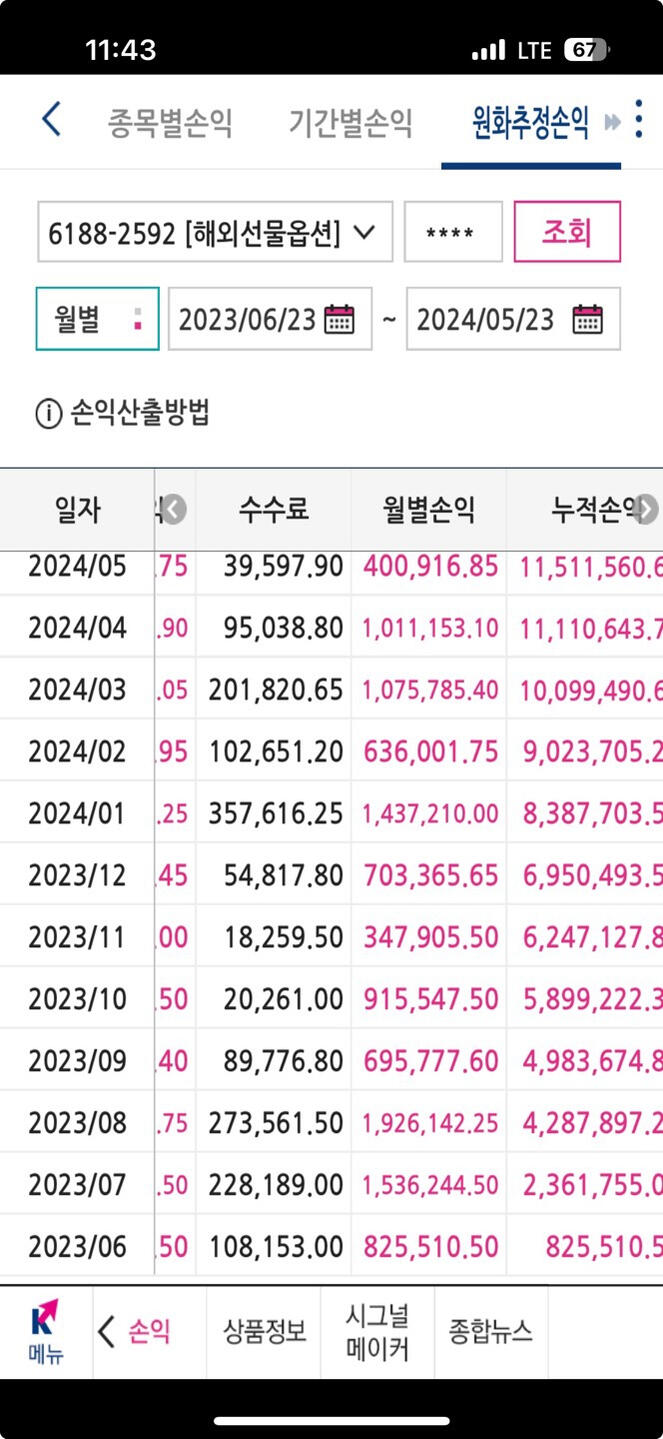Select the 원화추정손익 tab
This screenshot has height=1439, width=663.
click(x=530, y=122)
